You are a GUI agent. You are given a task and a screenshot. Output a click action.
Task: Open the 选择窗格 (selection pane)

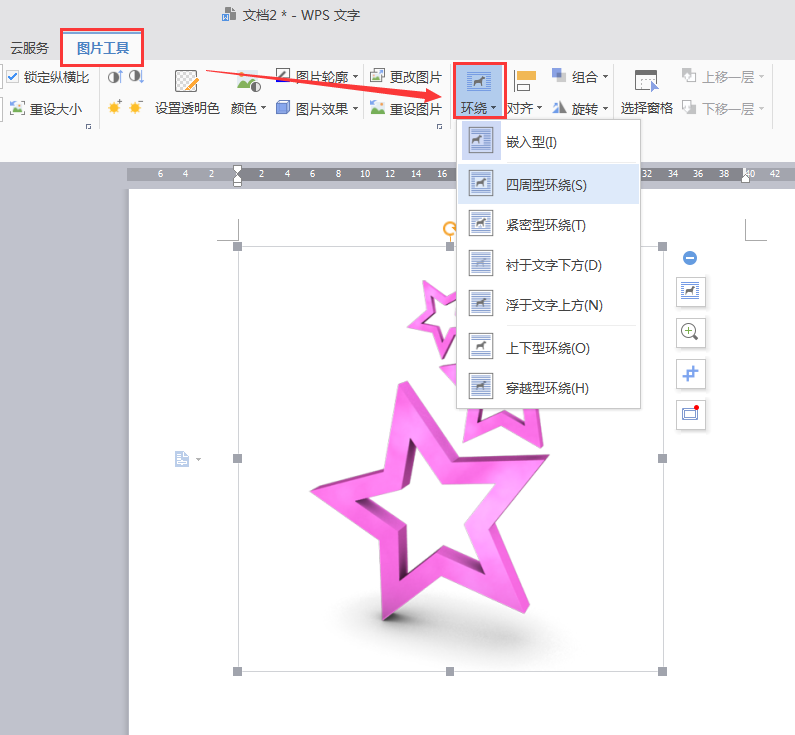tap(646, 93)
